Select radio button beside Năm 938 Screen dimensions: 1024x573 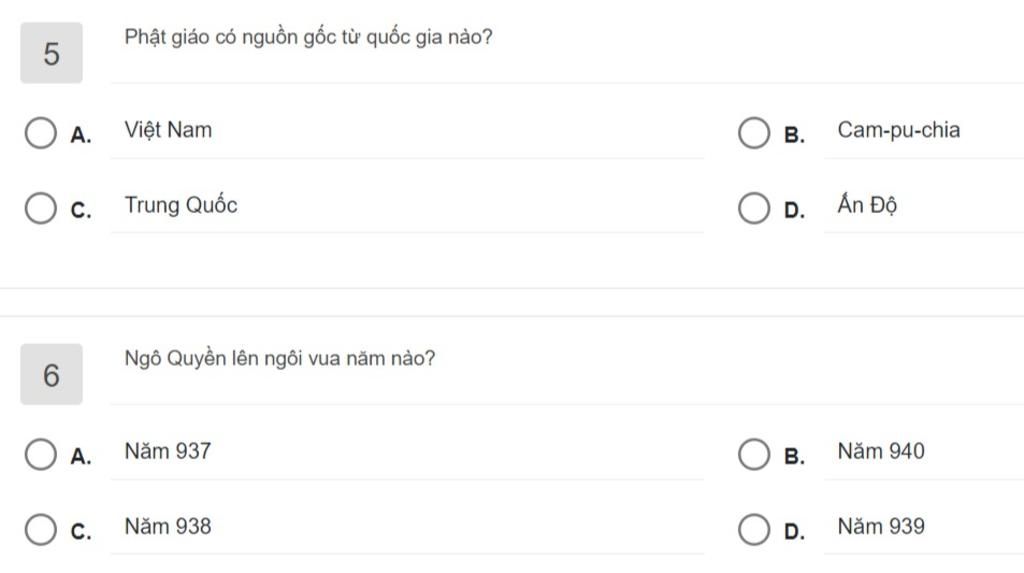[40, 529]
